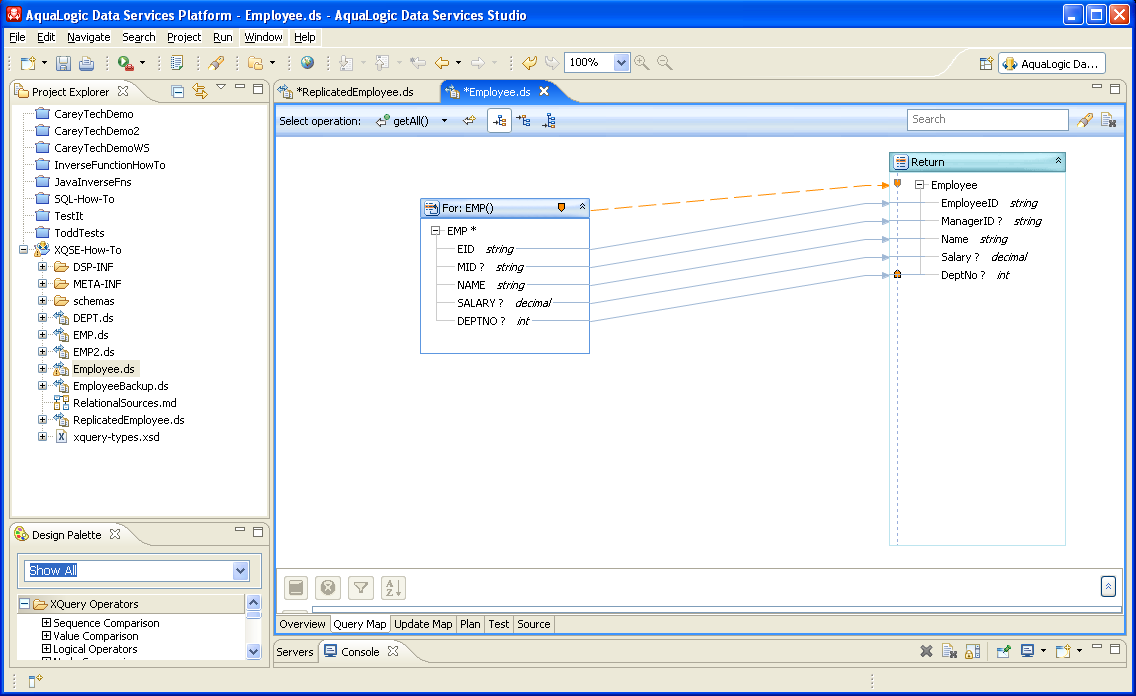Screen dimensions: 1136x696
Task: Collapse the Return node header chevron
Action: [x=1058, y=161]
